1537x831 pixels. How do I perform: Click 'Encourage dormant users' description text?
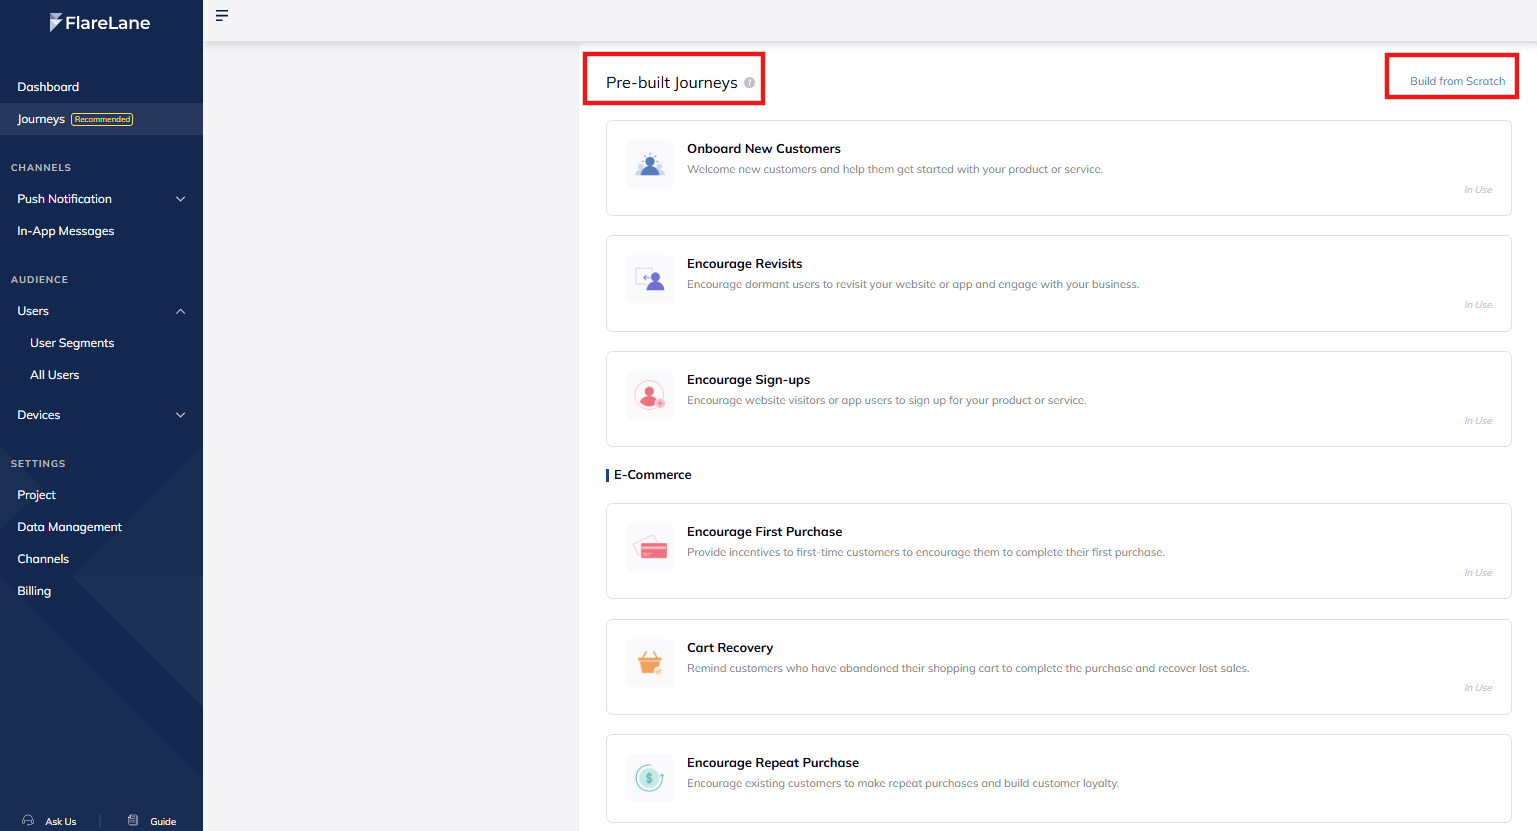913,285
